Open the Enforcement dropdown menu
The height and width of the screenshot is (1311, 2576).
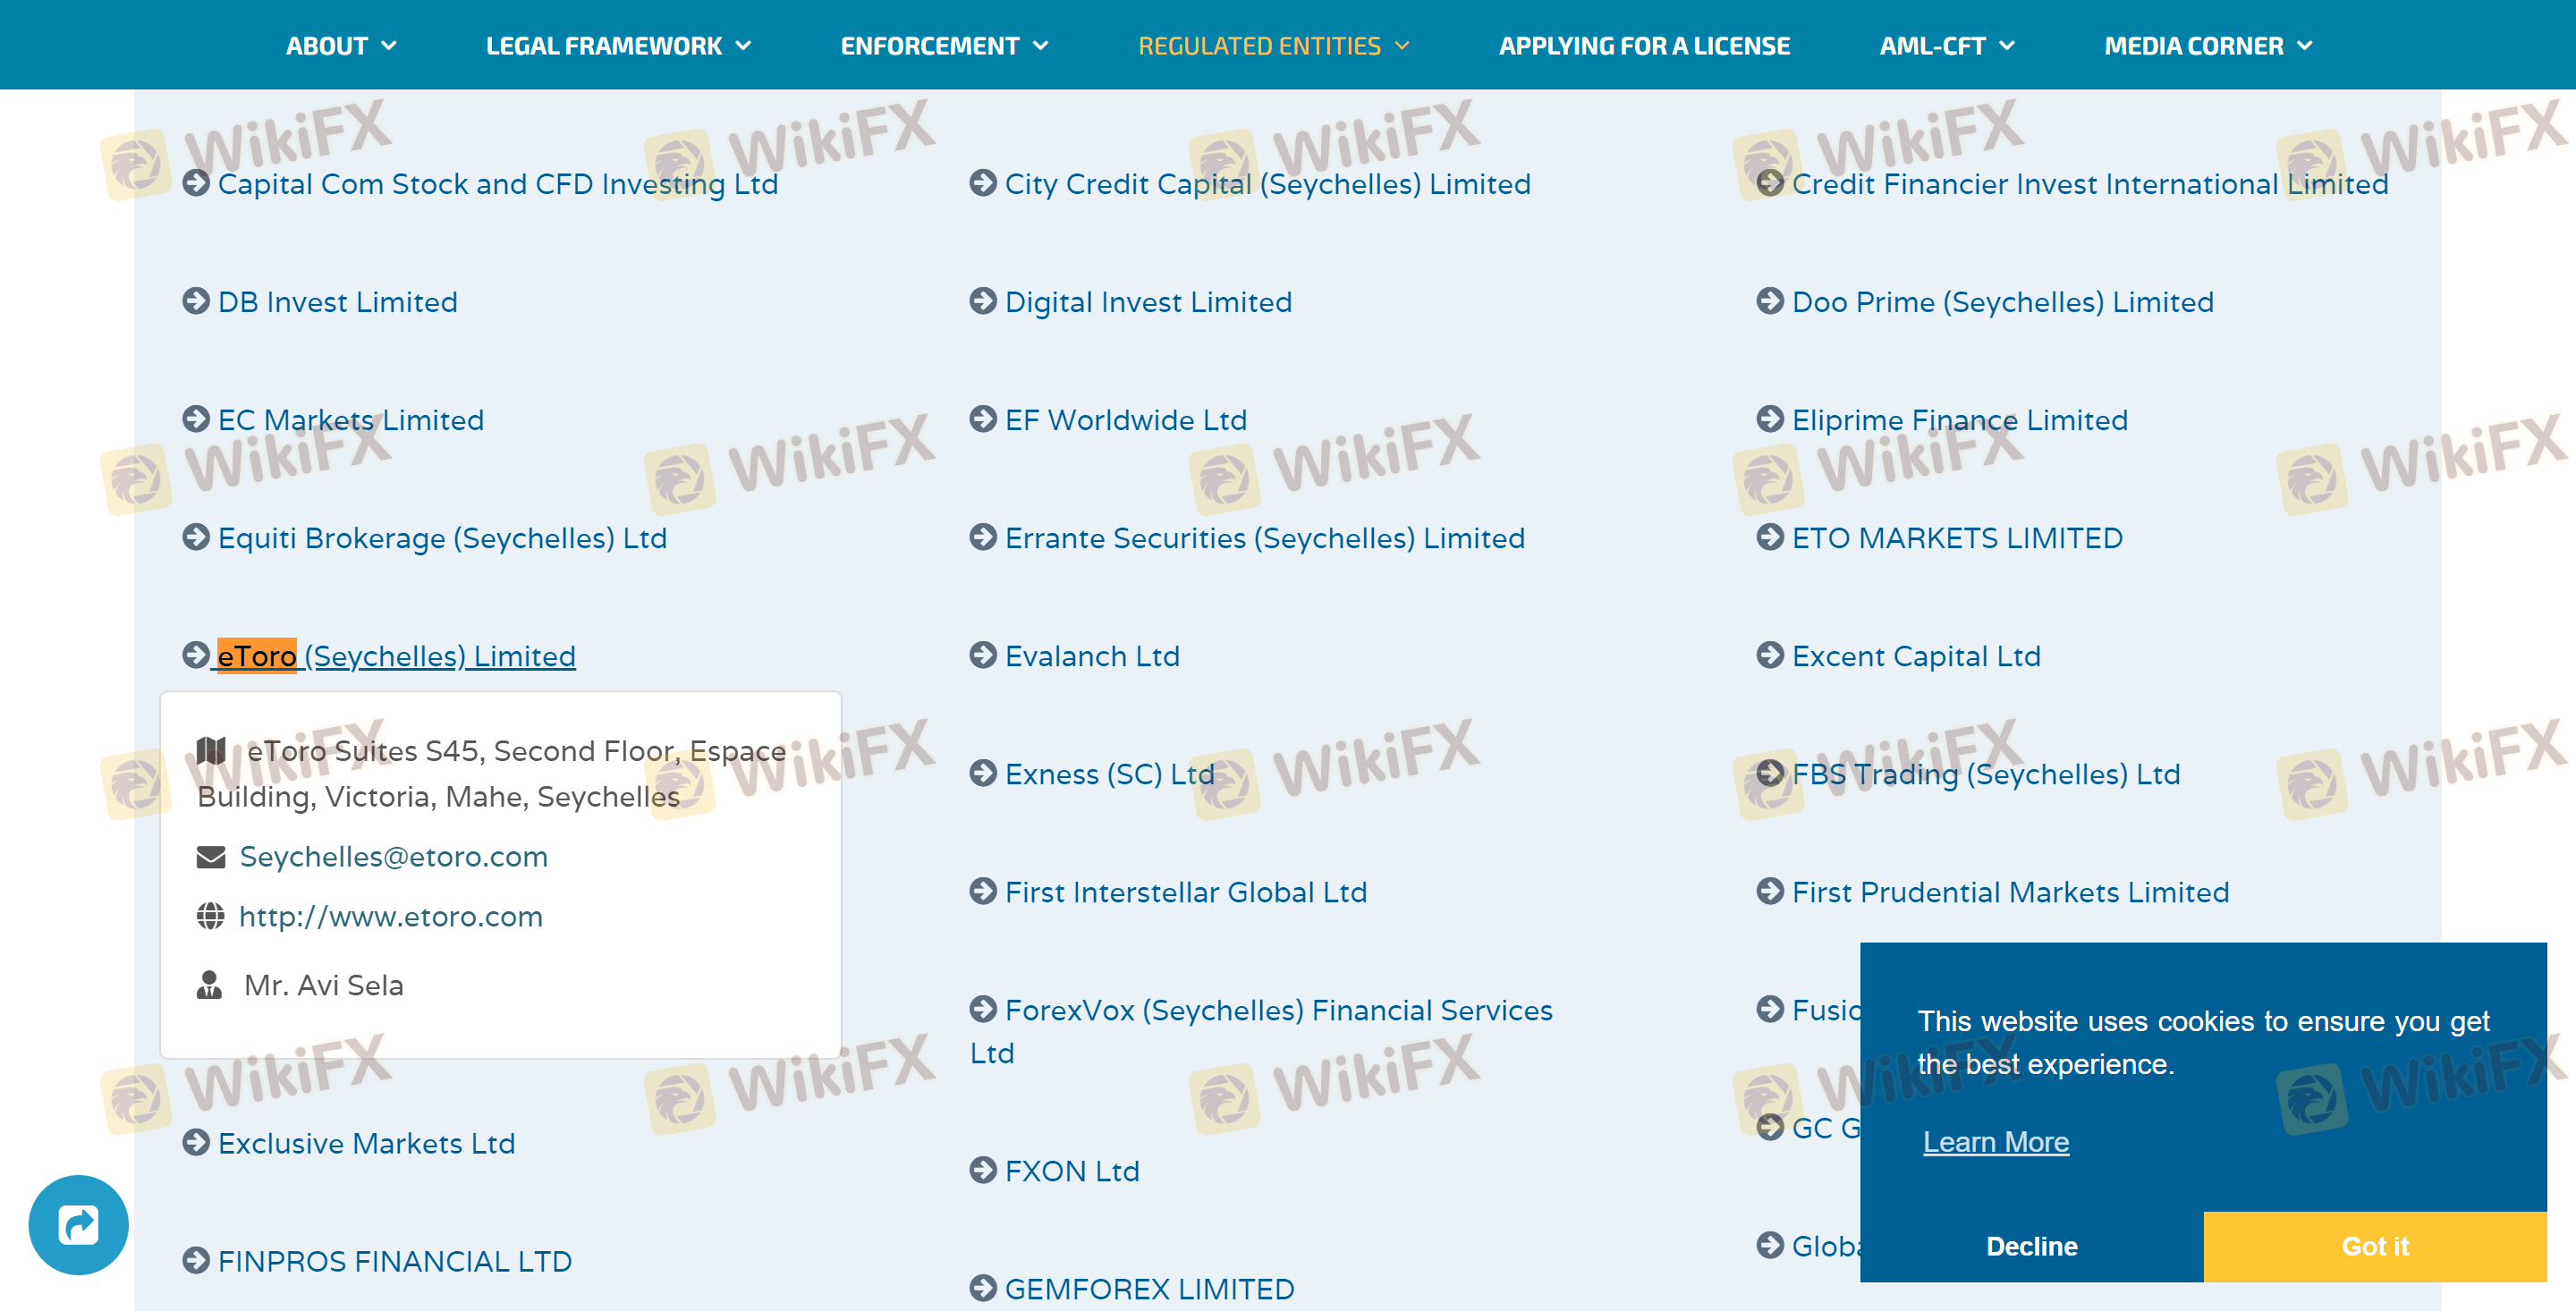(944, 46)
